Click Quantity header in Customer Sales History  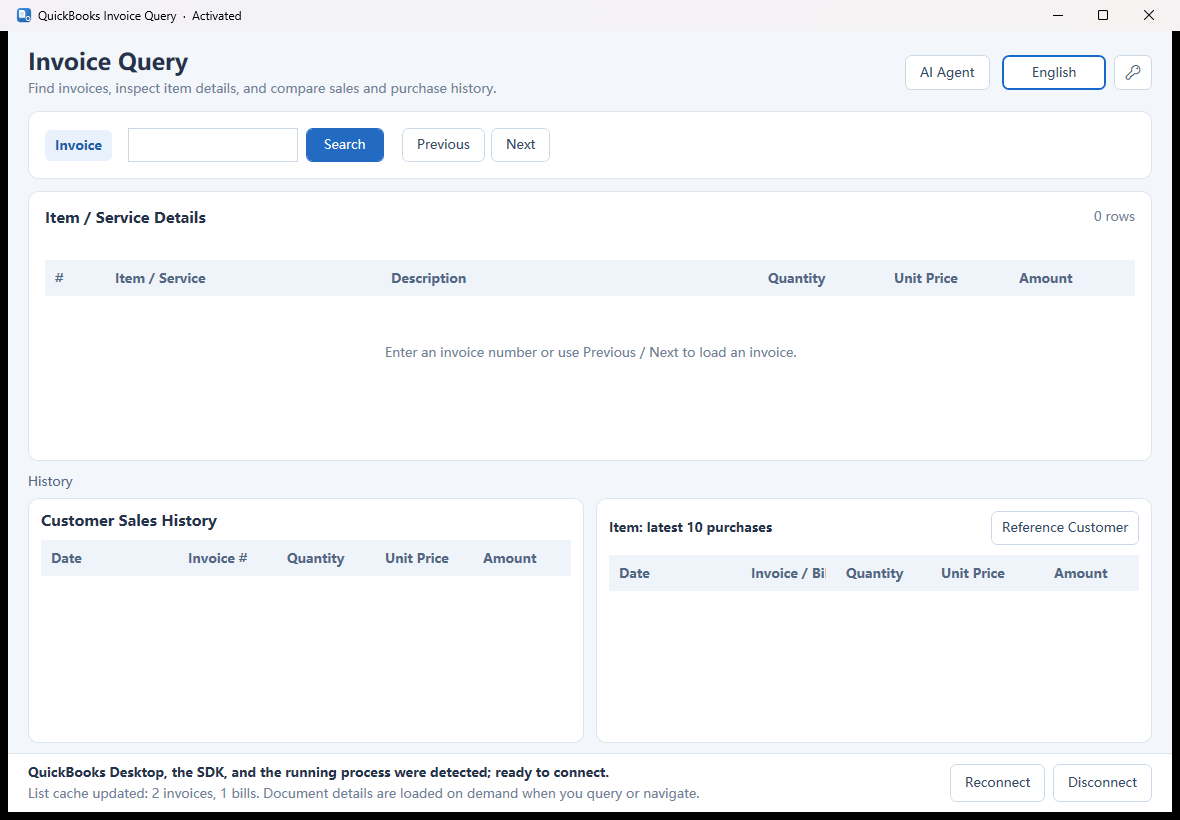(x=315, y=558)
